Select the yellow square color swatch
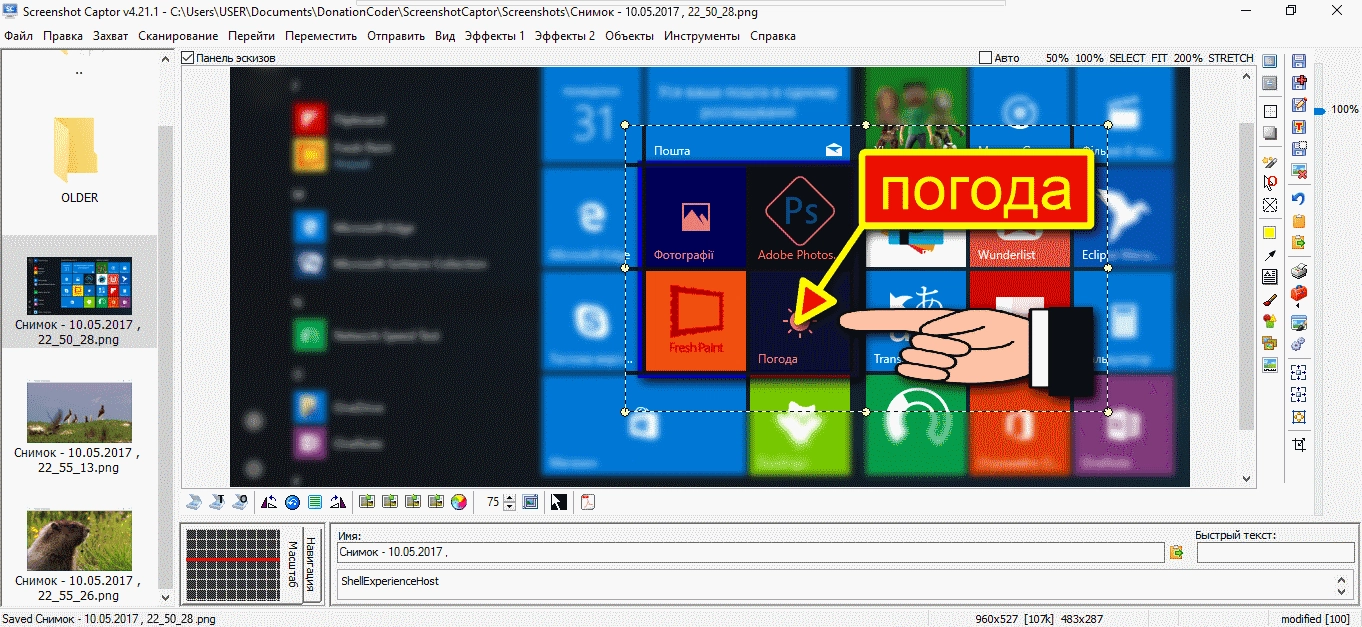Viewport: 1362px width, 627px height. click(1270, 233)
